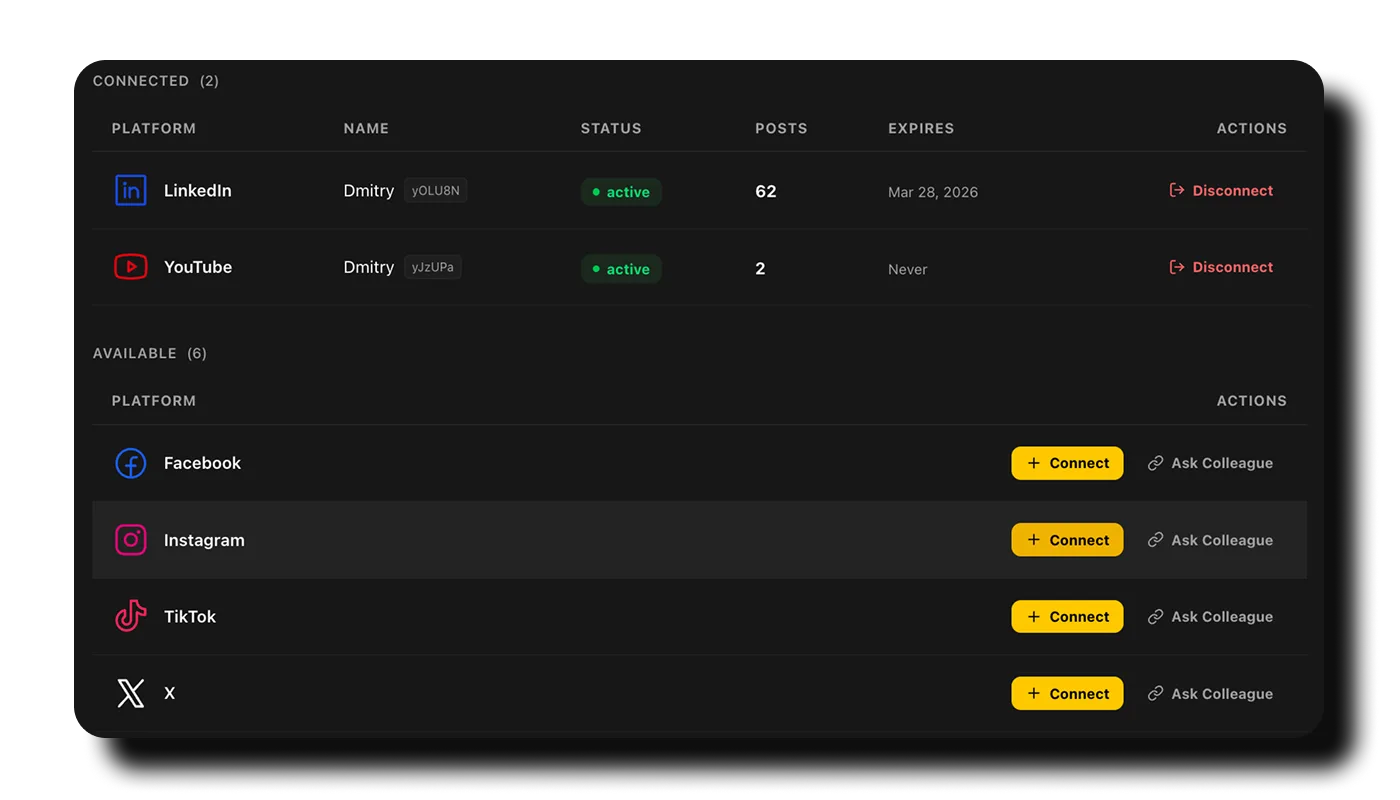
Task: Click Dmitry name in LinkedIn row
Action: click(x=369, y=190)
